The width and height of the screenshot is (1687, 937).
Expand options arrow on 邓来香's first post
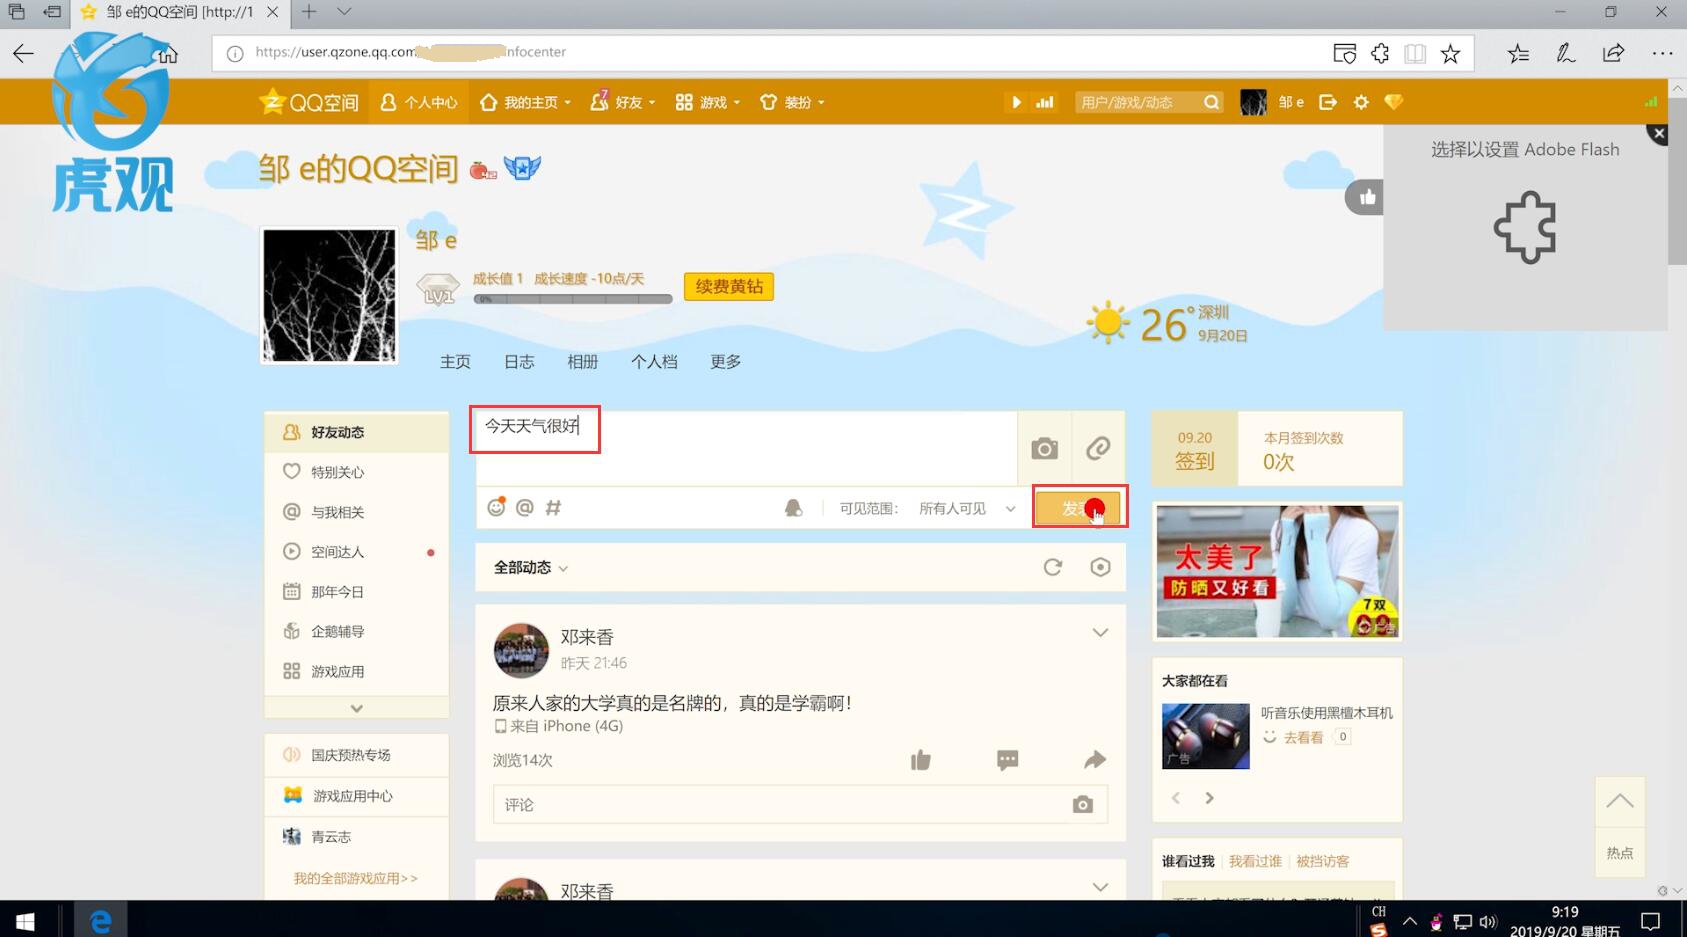(x=1100, y=633)
